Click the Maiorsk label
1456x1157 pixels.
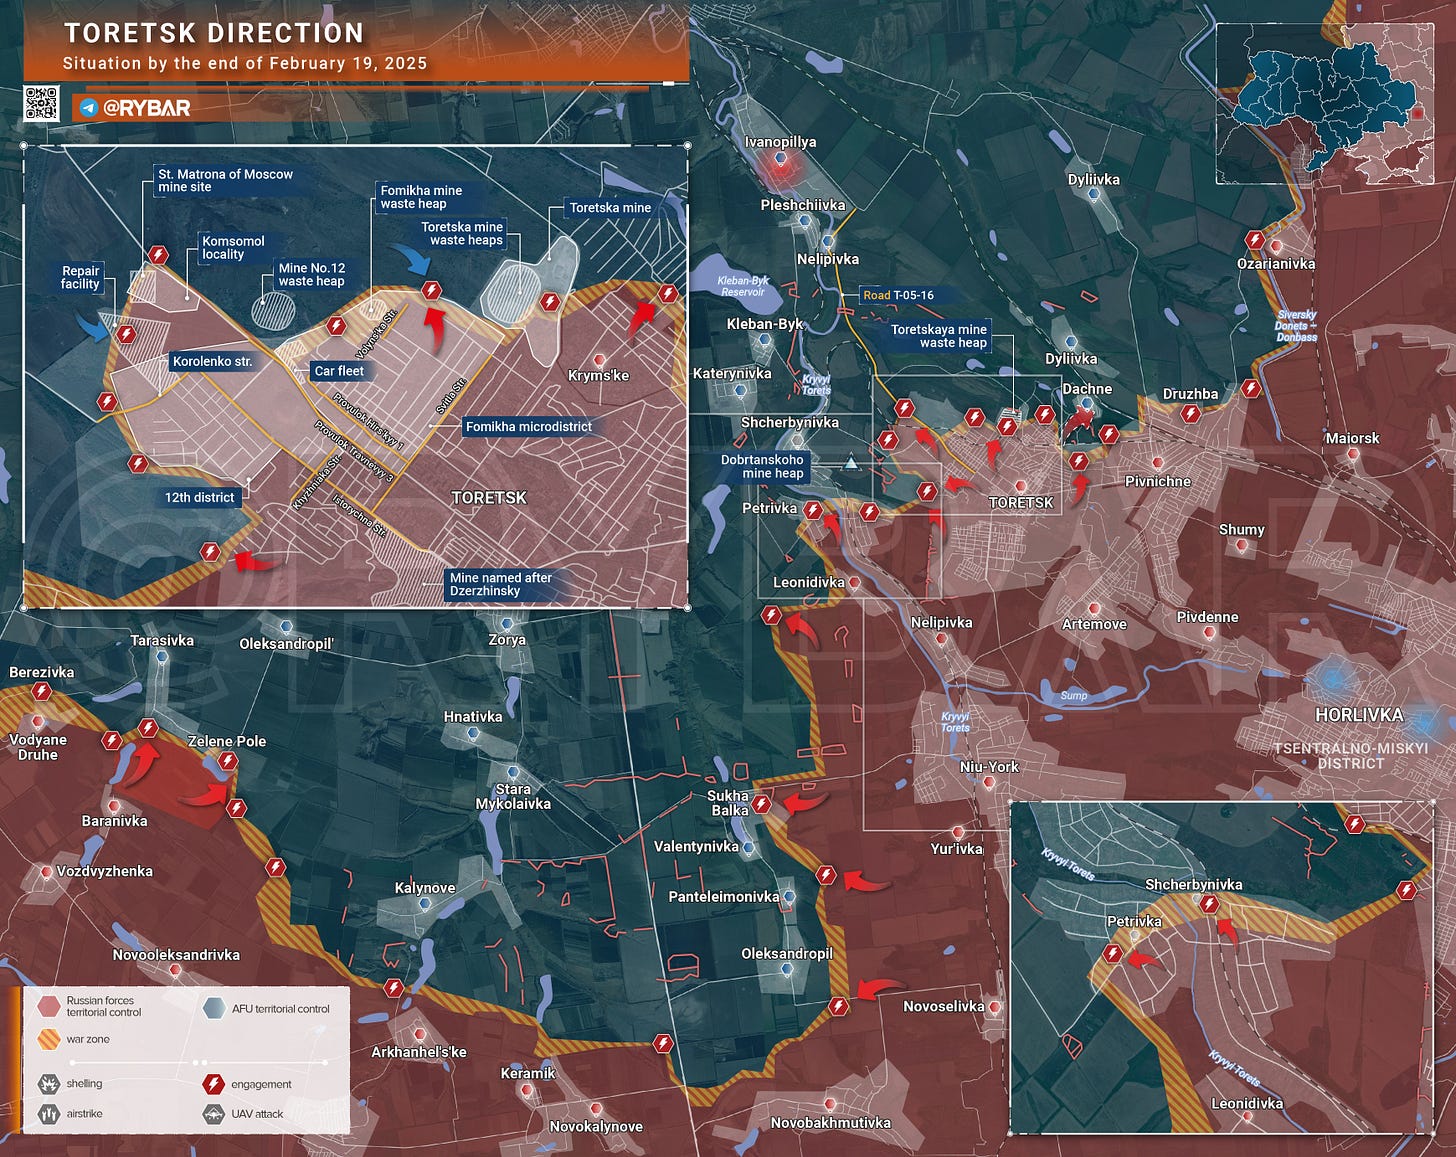pos(1352,438)
